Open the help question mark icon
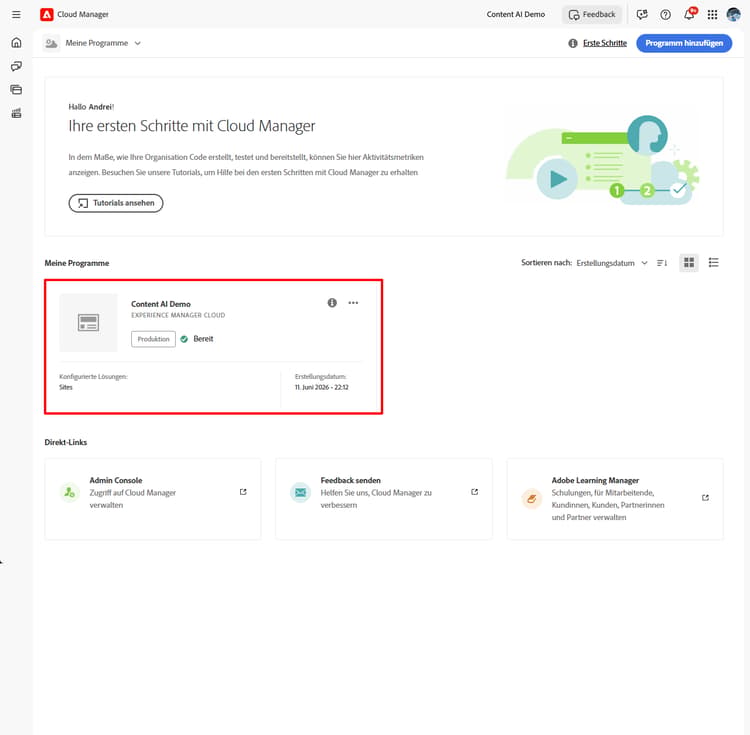This screenshot has height=735, width=750. (665, 14)
